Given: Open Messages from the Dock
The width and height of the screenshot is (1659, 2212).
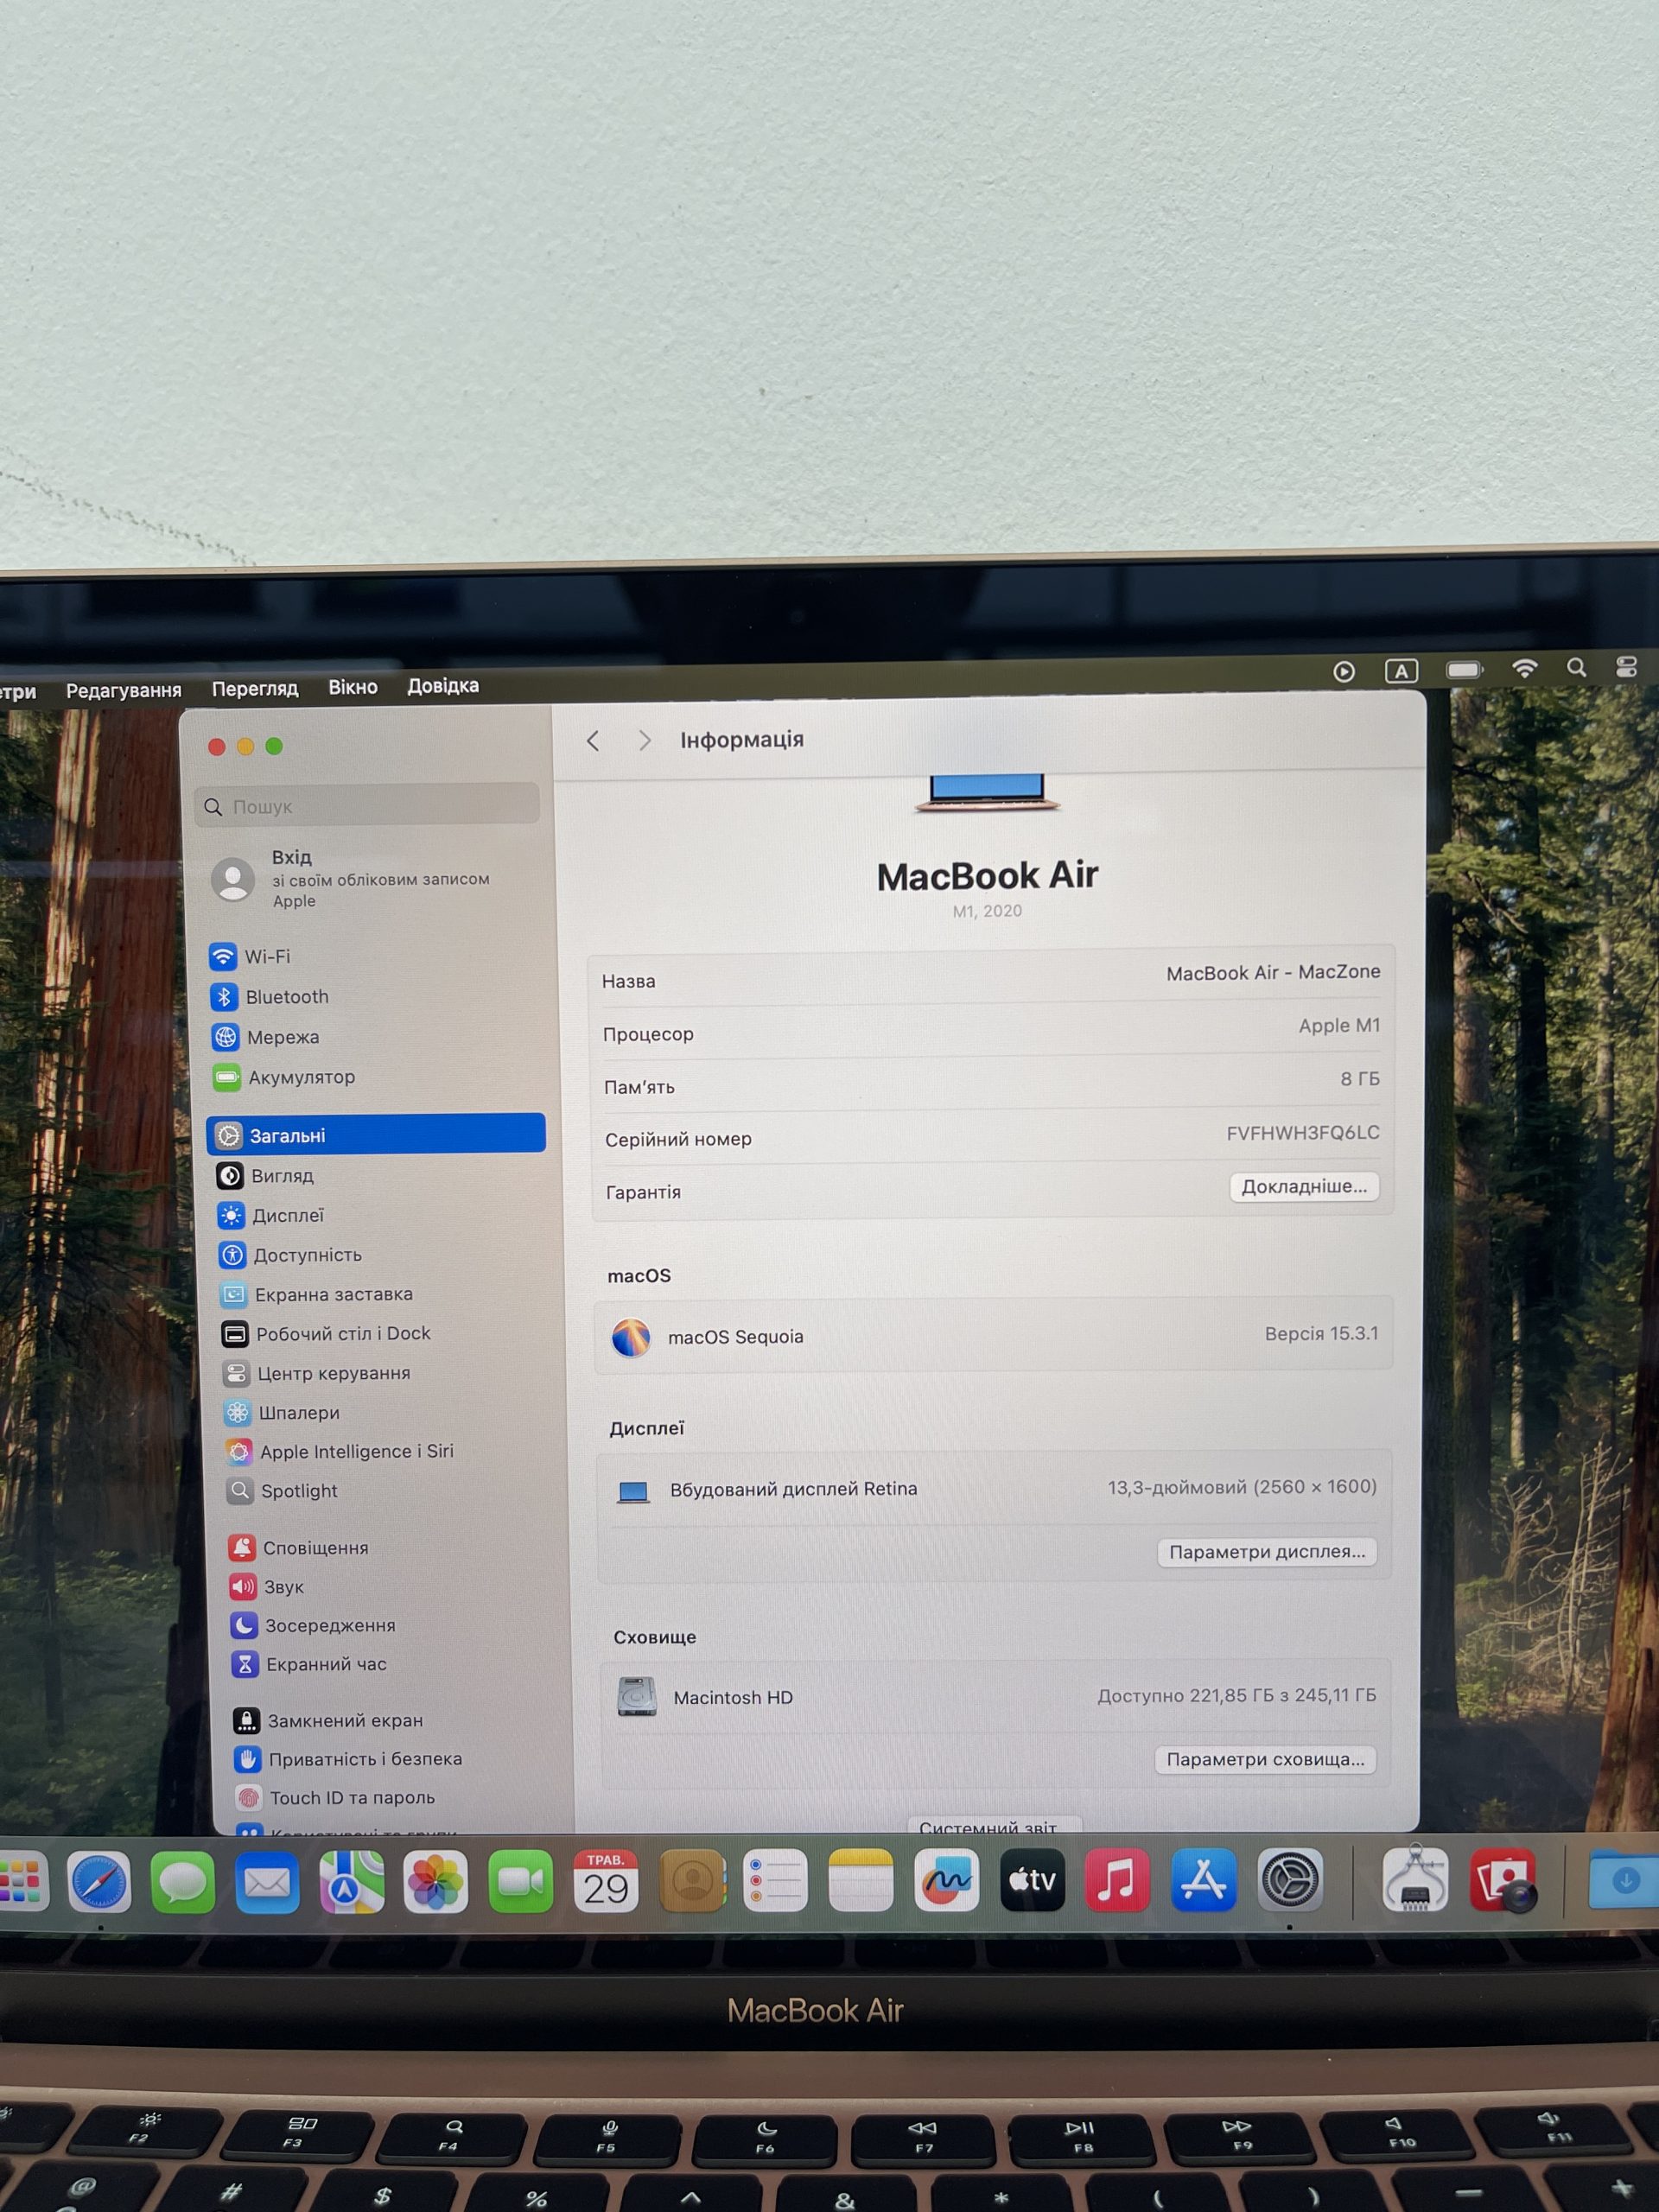Looking at the screenshot, I should click(x=183, y=1882).
